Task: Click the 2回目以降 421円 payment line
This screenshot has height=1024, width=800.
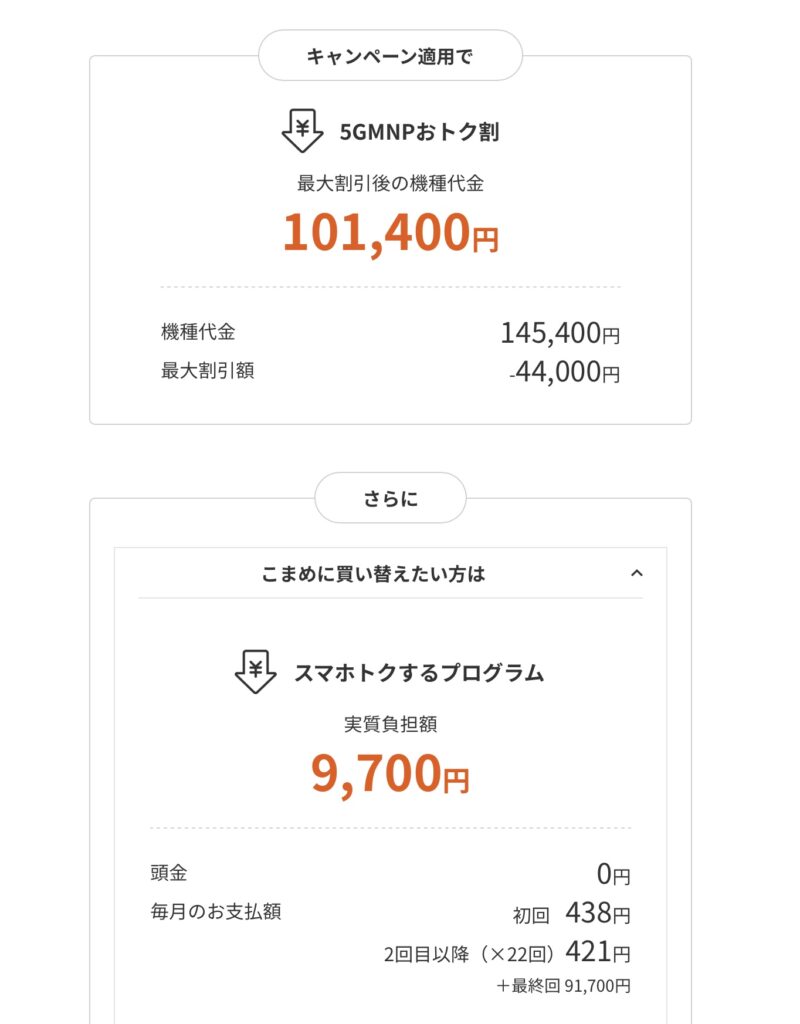Action: point(507,952)
